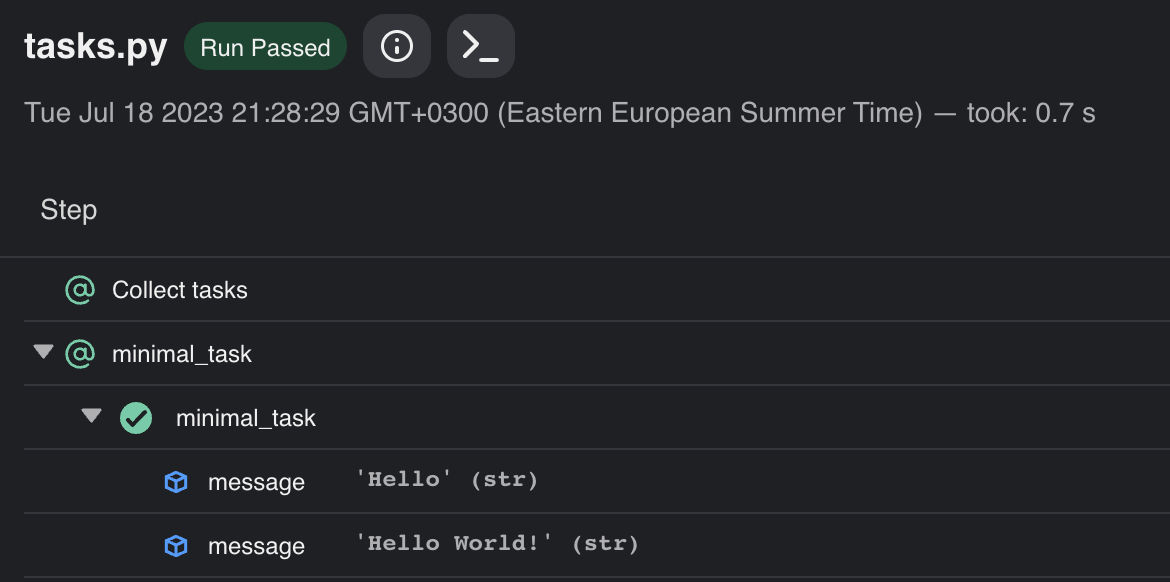1170x582 pixels.
Task: Click the Step column header
Action: click(69, 210)
